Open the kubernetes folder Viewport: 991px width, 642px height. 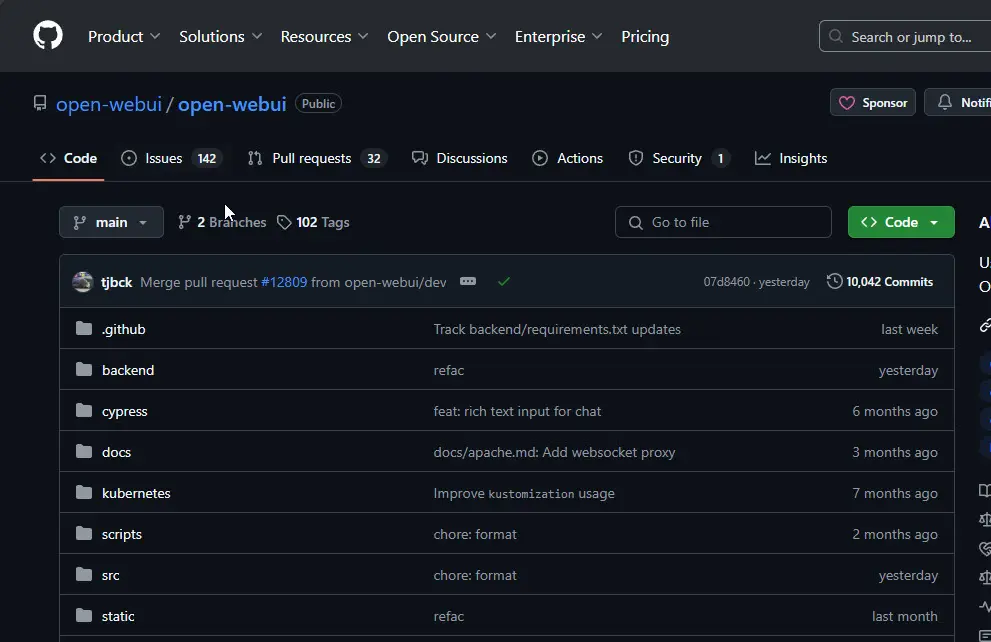click(x=136, y=493)
